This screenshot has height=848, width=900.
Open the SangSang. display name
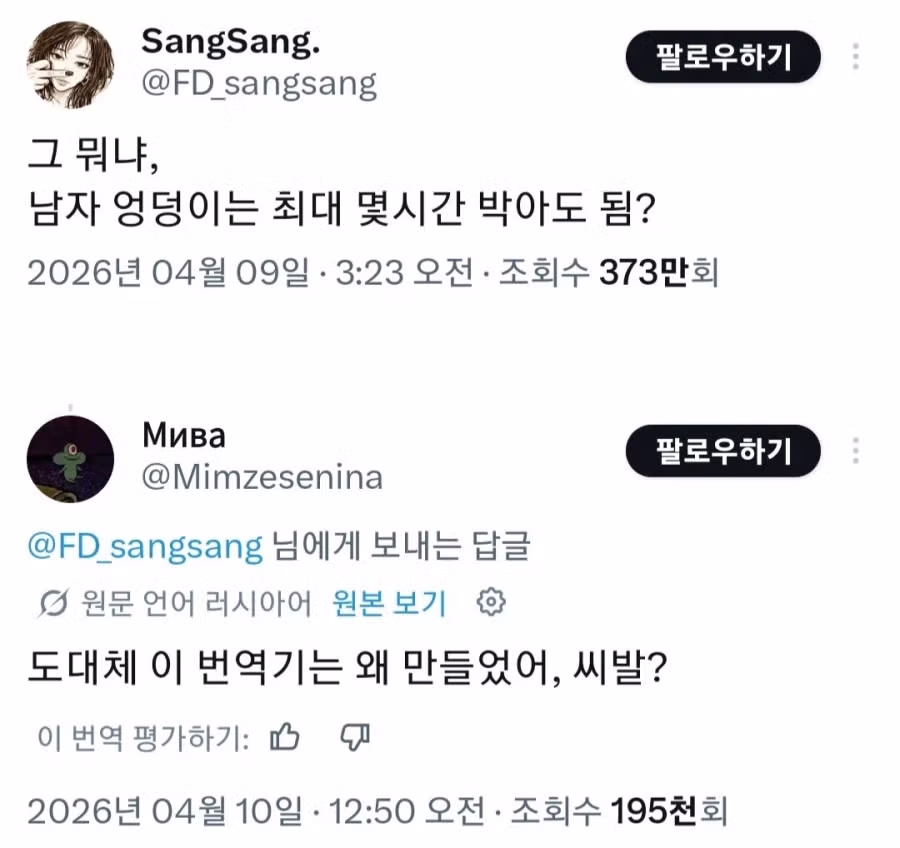pyautogui.click(x=234, y=42)
